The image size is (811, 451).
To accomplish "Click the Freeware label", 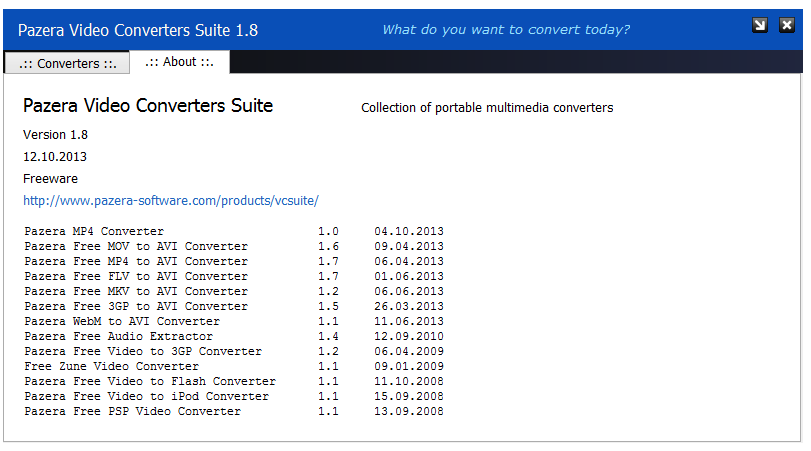I will (50, 178).
